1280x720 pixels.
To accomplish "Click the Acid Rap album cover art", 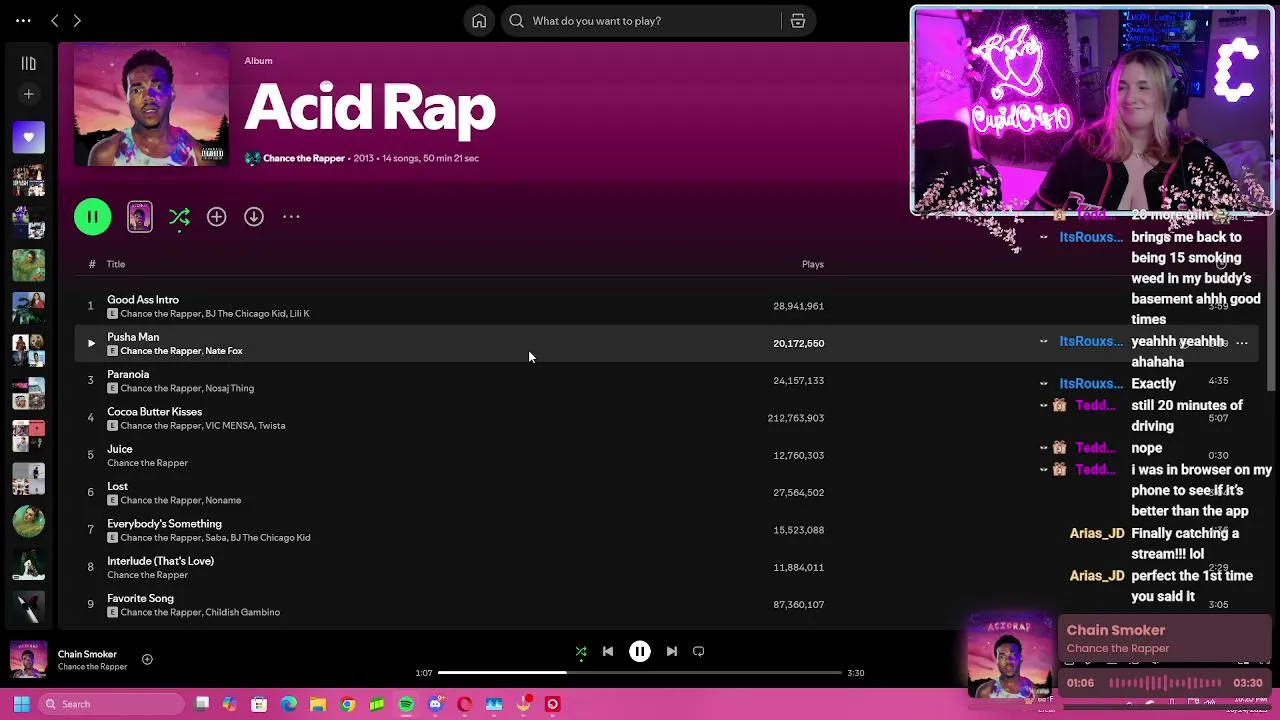I will click(x=151, y=106).
